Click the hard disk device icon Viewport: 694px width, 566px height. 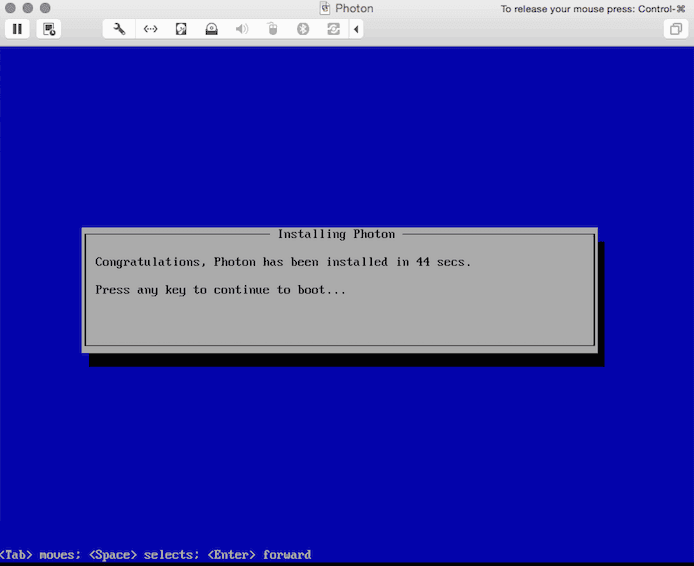181,29
